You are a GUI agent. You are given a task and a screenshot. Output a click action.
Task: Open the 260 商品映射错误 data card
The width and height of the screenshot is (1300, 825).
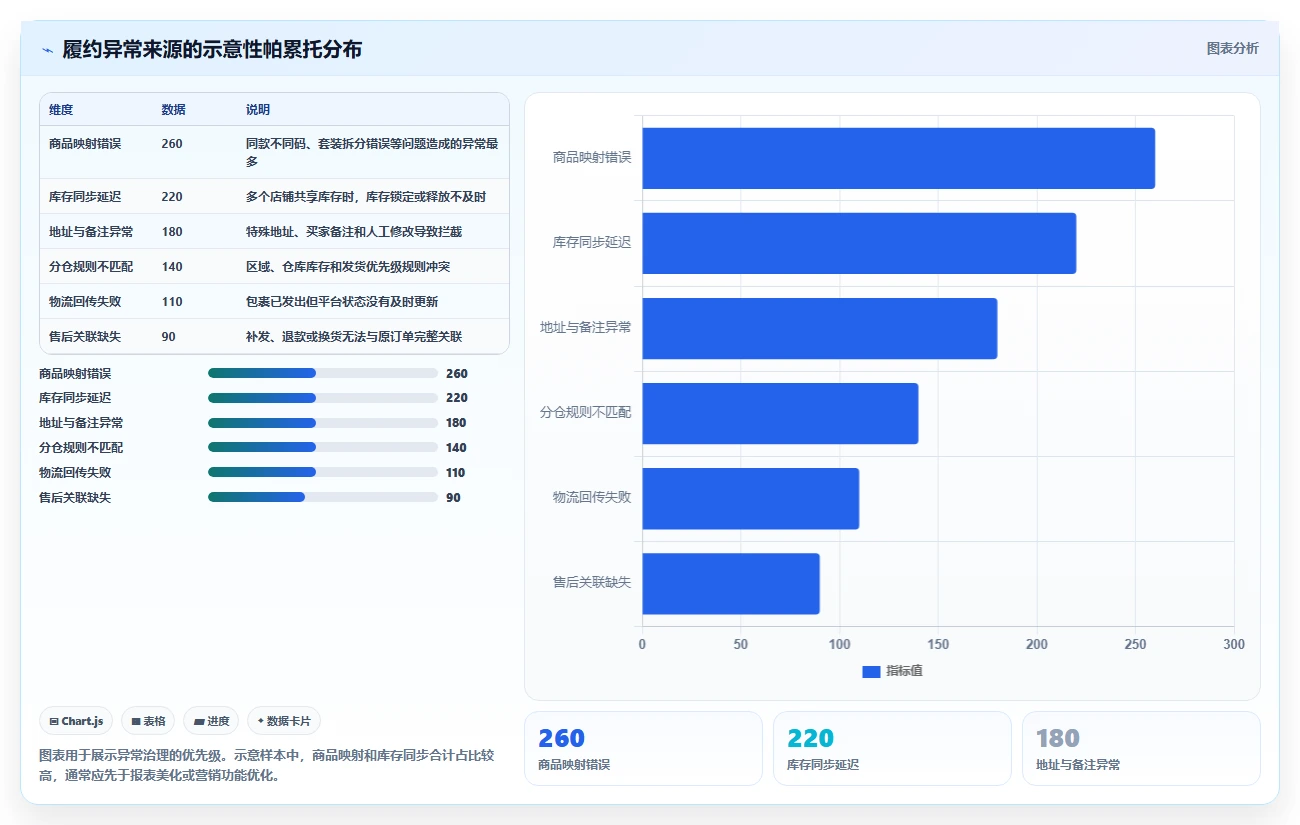(643, 748)
